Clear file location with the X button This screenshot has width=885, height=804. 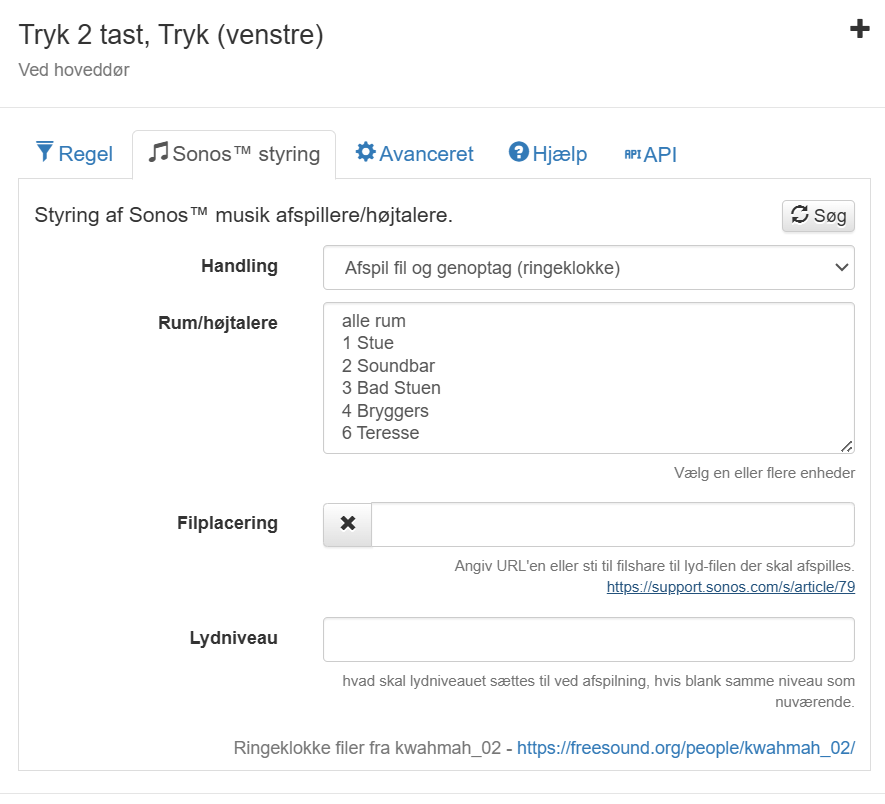click(347, 524)
